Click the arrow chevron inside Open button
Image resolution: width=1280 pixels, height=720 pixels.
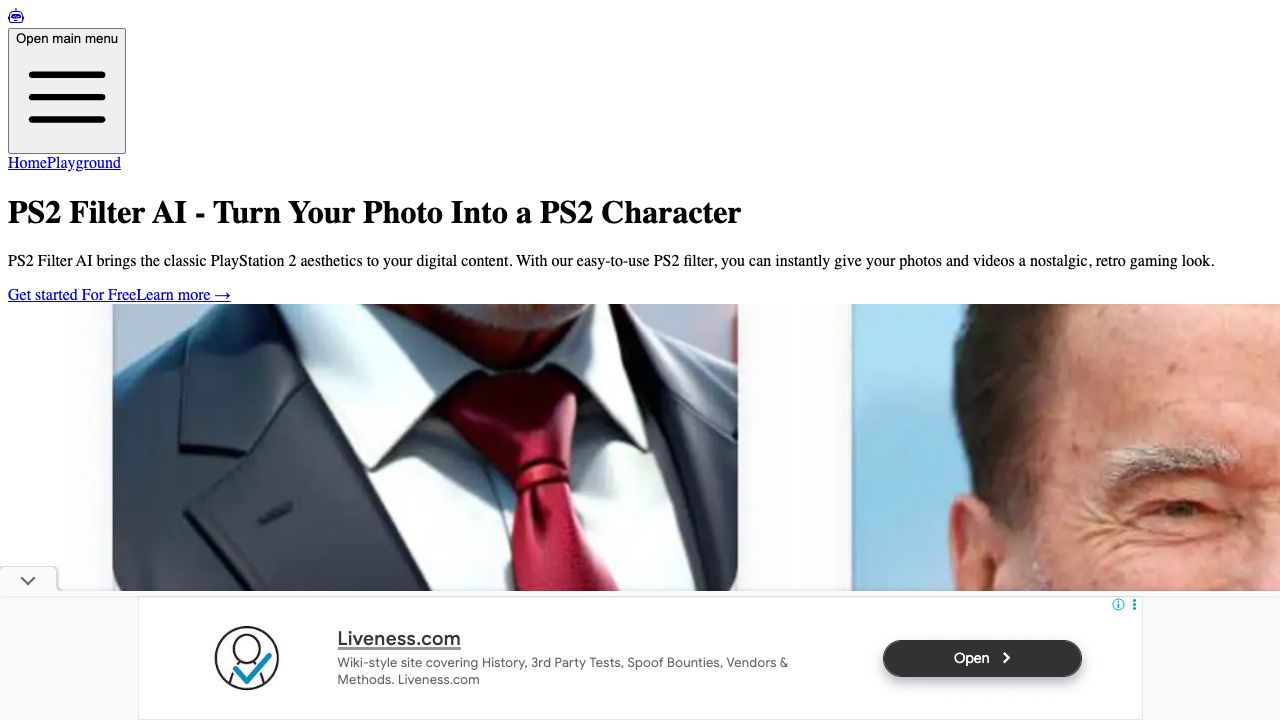point(1006,658)
